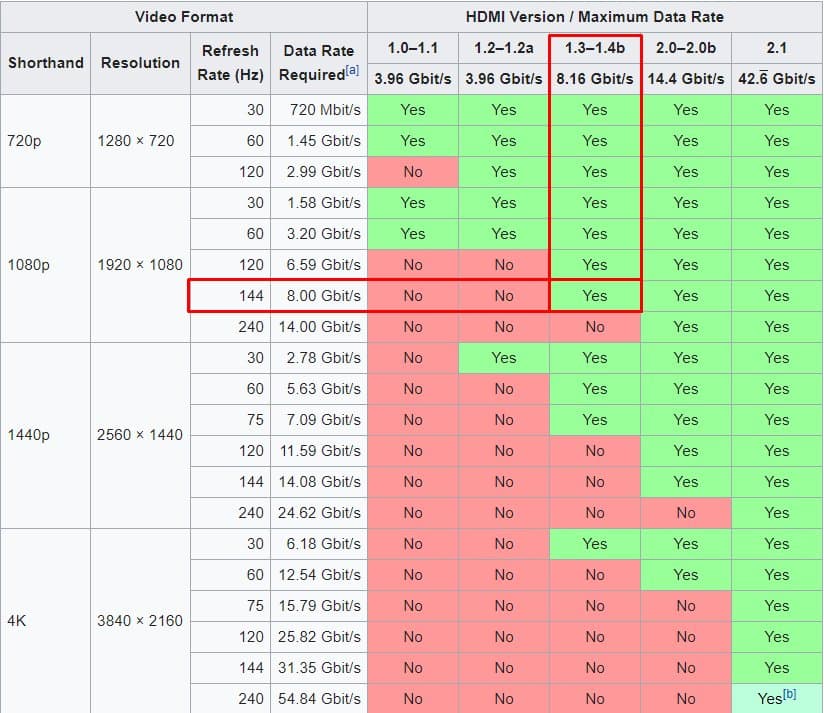Click the '720 Mbit/s' data rate cell
The height and width of the screenshot is (713, 824).
point(319,110)
